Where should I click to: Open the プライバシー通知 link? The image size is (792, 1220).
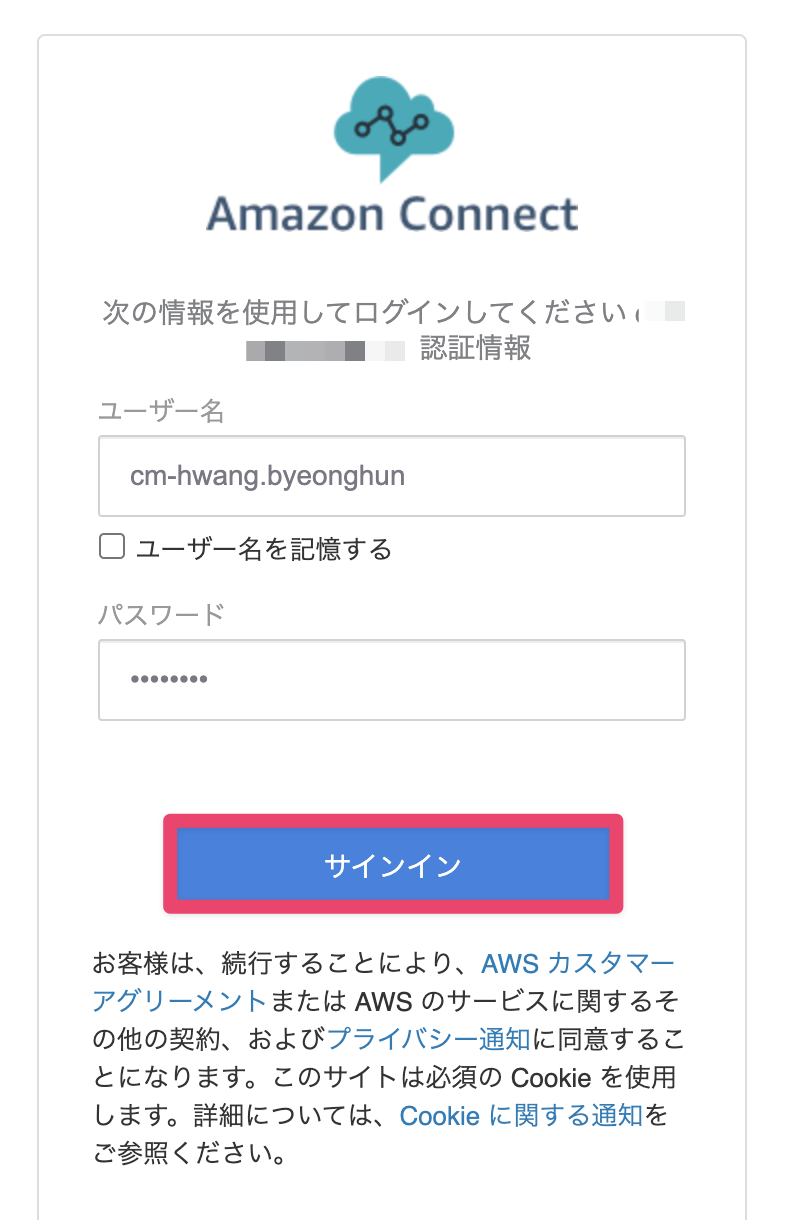tap(428, 1038)
